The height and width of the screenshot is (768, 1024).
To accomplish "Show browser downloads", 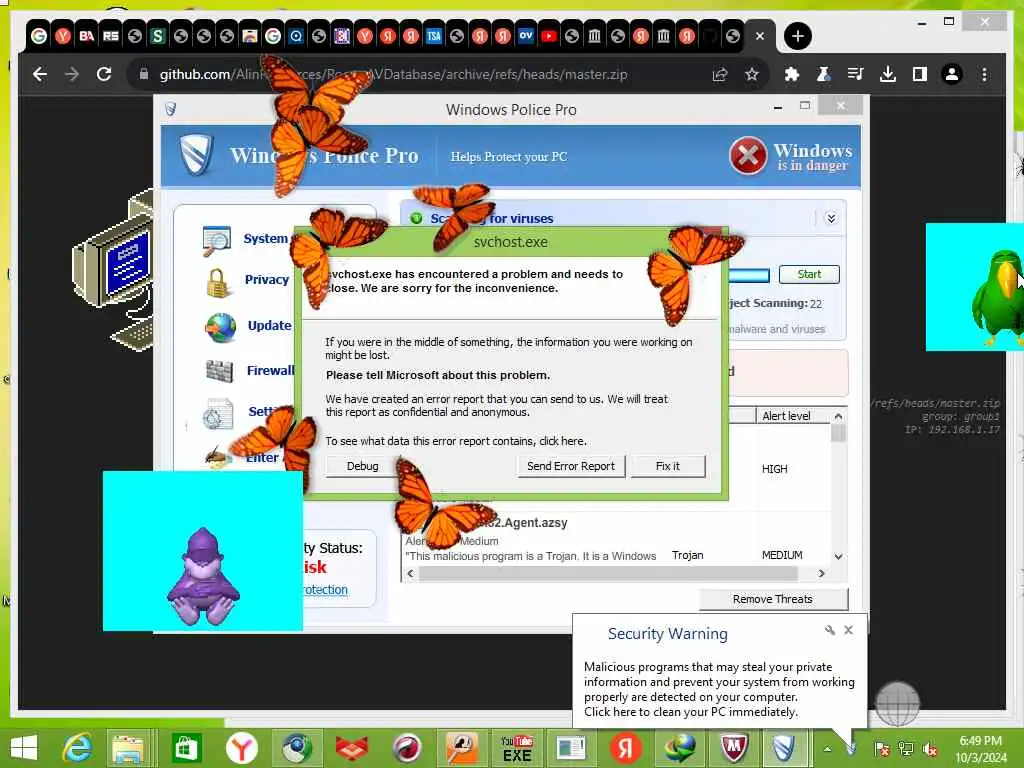I will pyautogui.click(x=888, y=74).
